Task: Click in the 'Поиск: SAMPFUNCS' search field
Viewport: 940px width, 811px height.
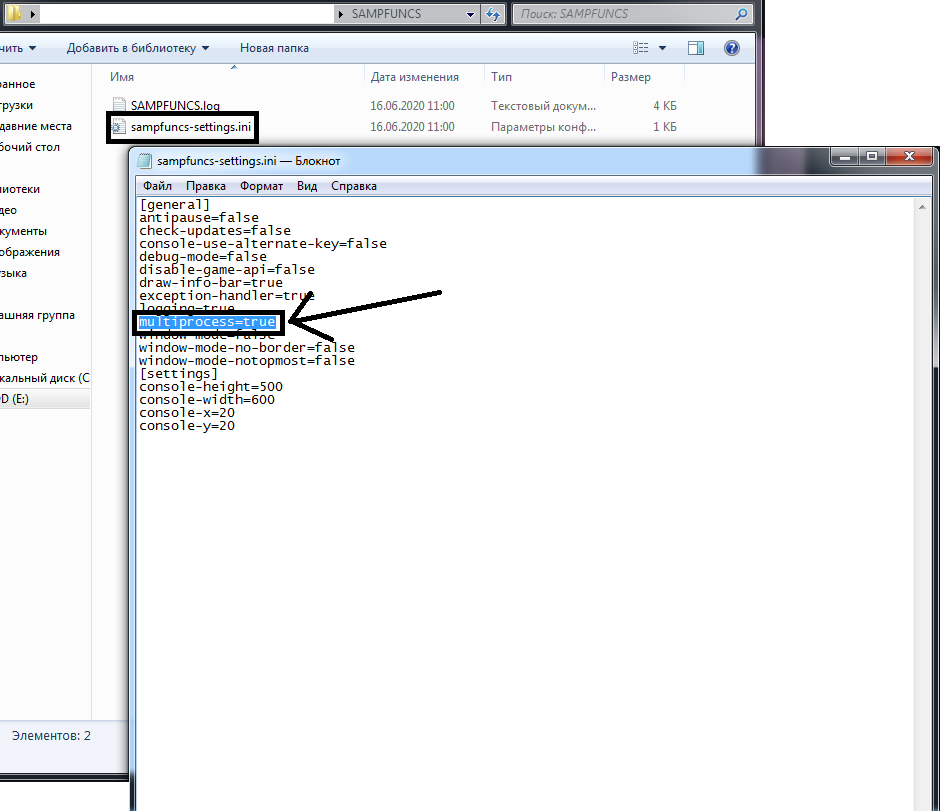Action: [620, 15]
